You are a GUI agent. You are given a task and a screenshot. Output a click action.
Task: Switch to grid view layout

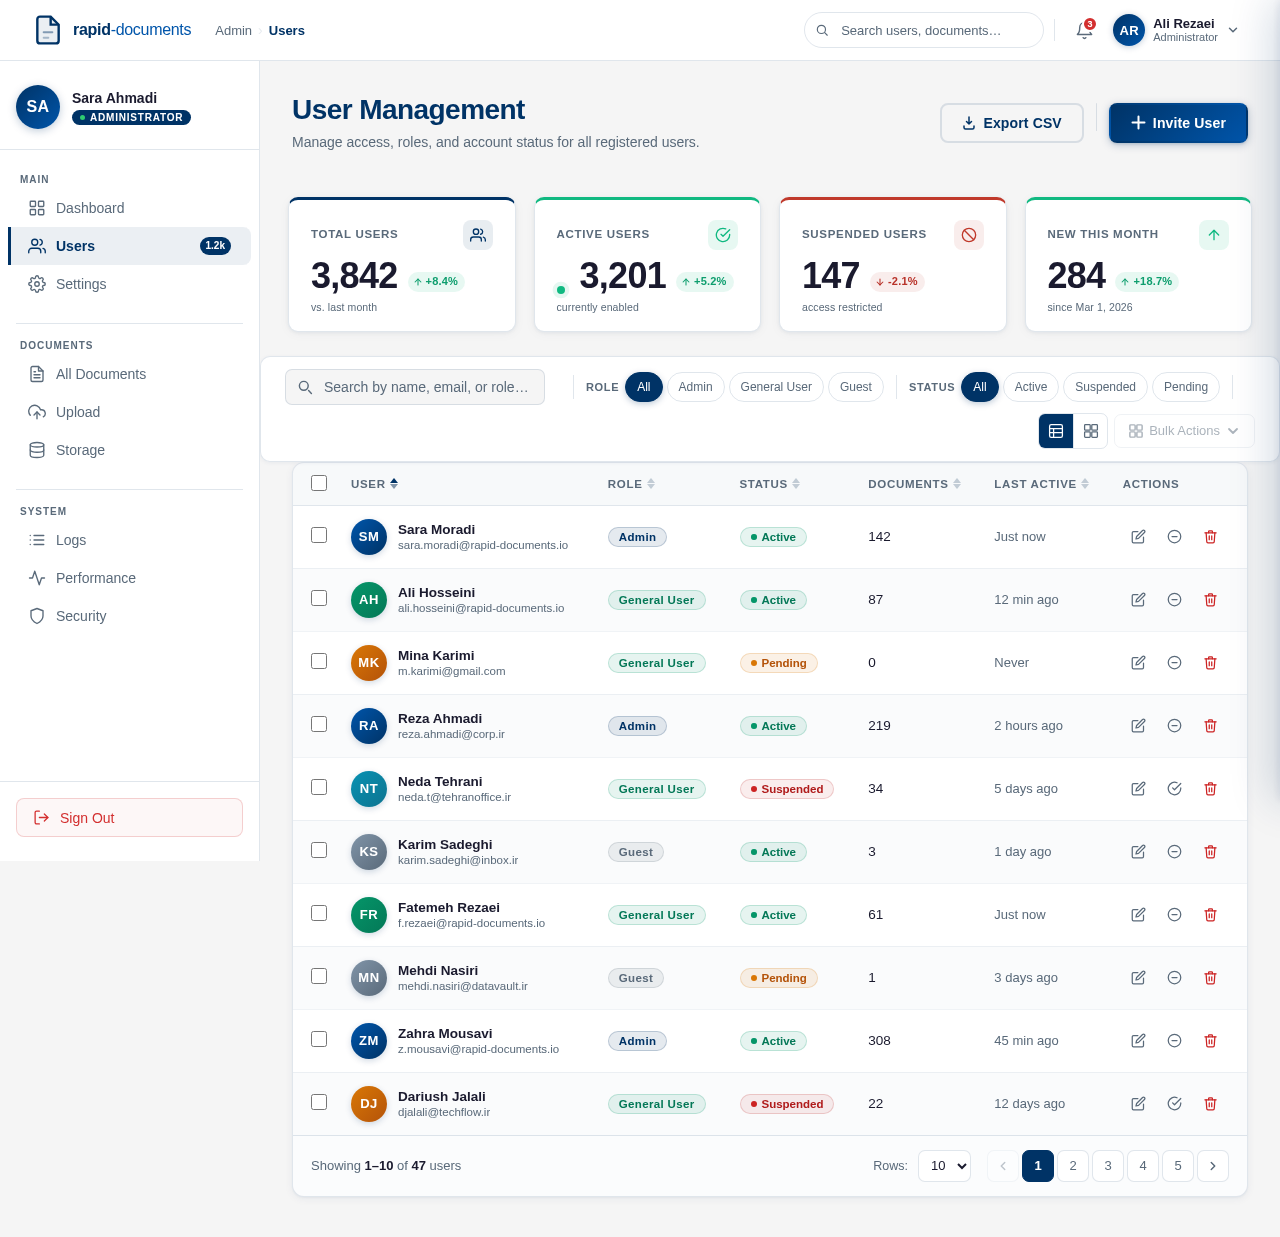(1091, 431)
